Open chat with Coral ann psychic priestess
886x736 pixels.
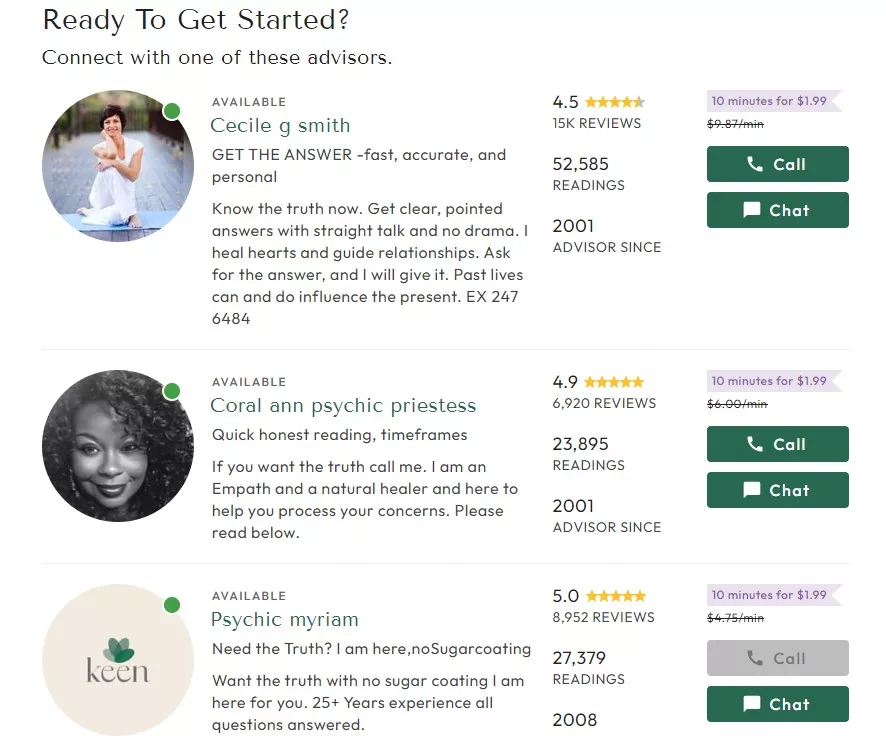777,490
